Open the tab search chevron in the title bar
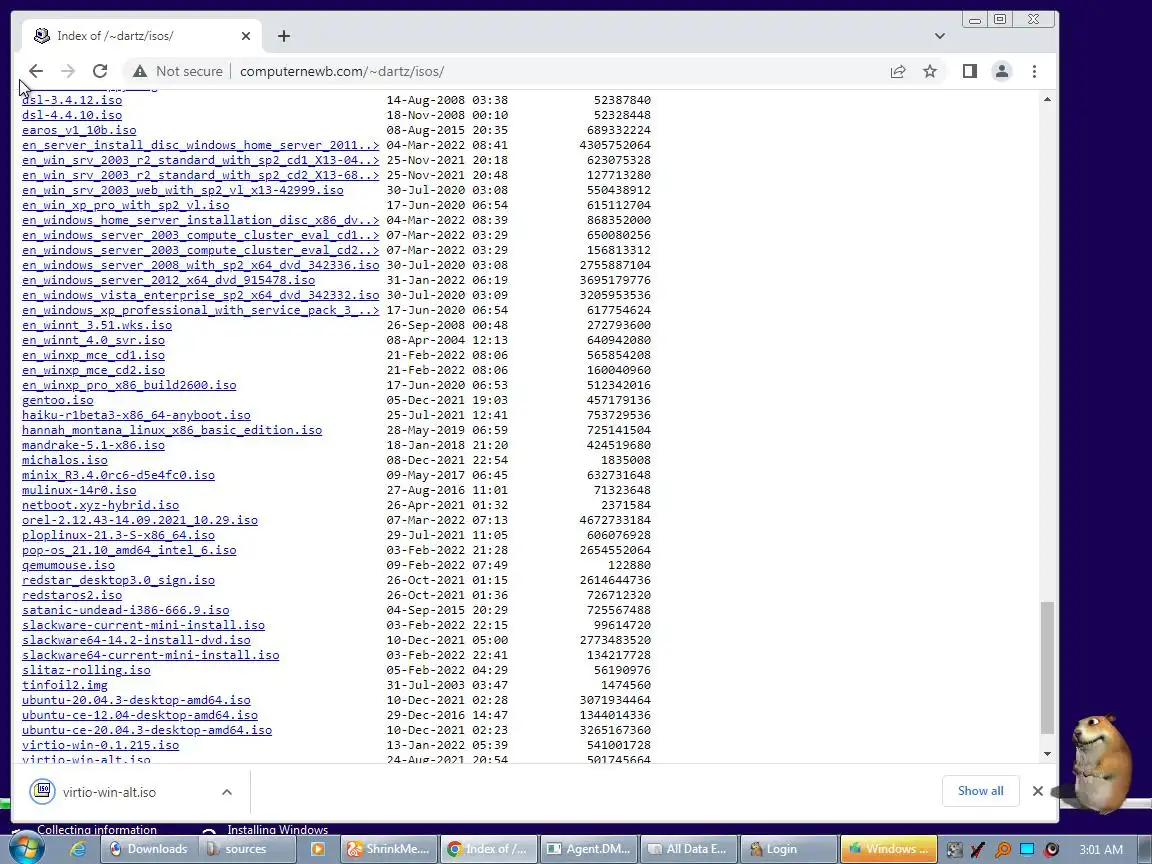 (940, 36)
